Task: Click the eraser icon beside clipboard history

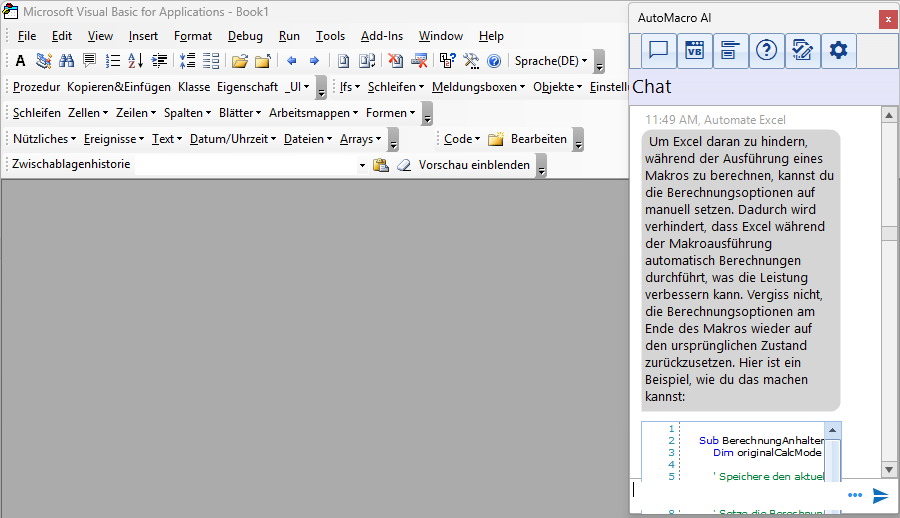Action: coord(404,165)
